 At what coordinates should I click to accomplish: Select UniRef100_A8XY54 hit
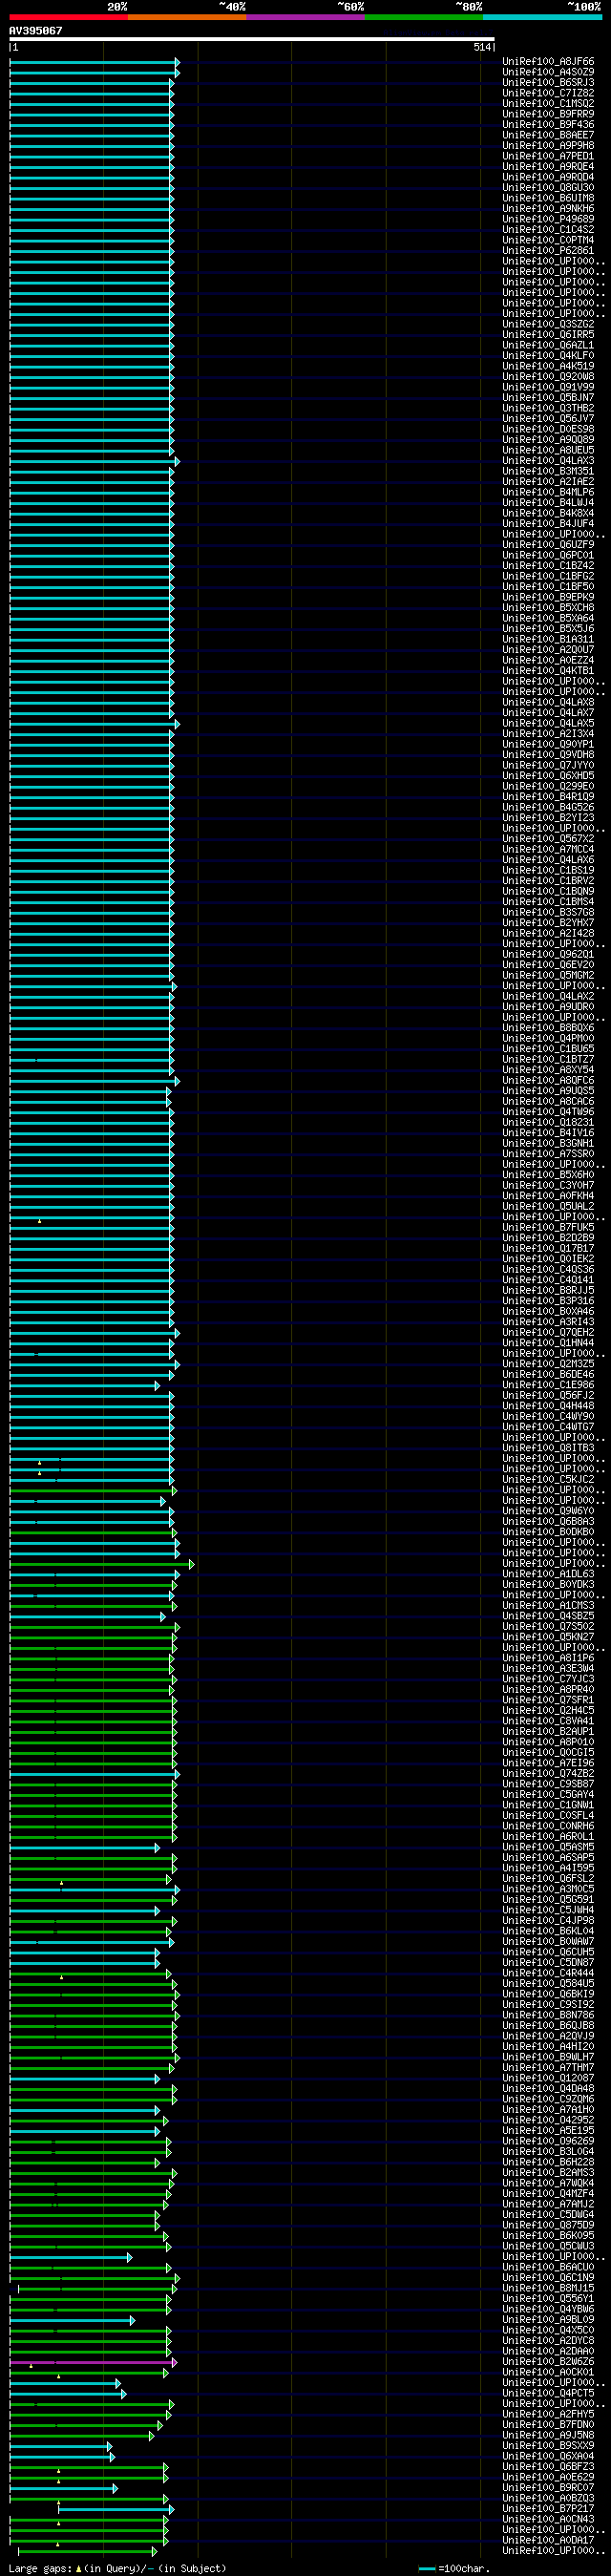coord(548,1070)
